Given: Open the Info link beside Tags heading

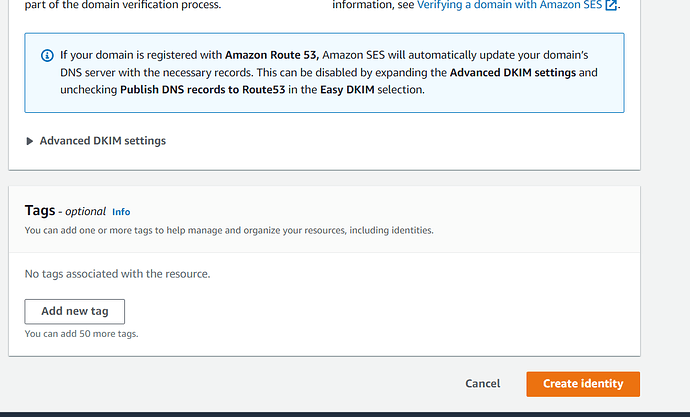Looking at the screenshot, I should (121, 212).
